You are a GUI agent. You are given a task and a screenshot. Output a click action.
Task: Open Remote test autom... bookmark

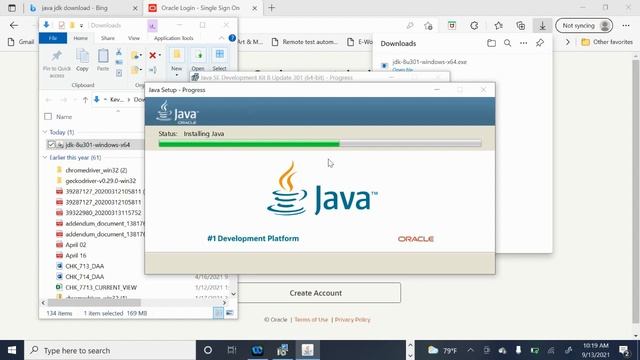[305, 42]
